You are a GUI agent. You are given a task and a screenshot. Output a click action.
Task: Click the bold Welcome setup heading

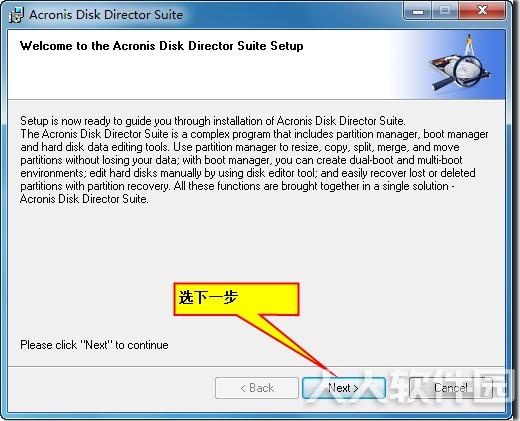(162, 46)
